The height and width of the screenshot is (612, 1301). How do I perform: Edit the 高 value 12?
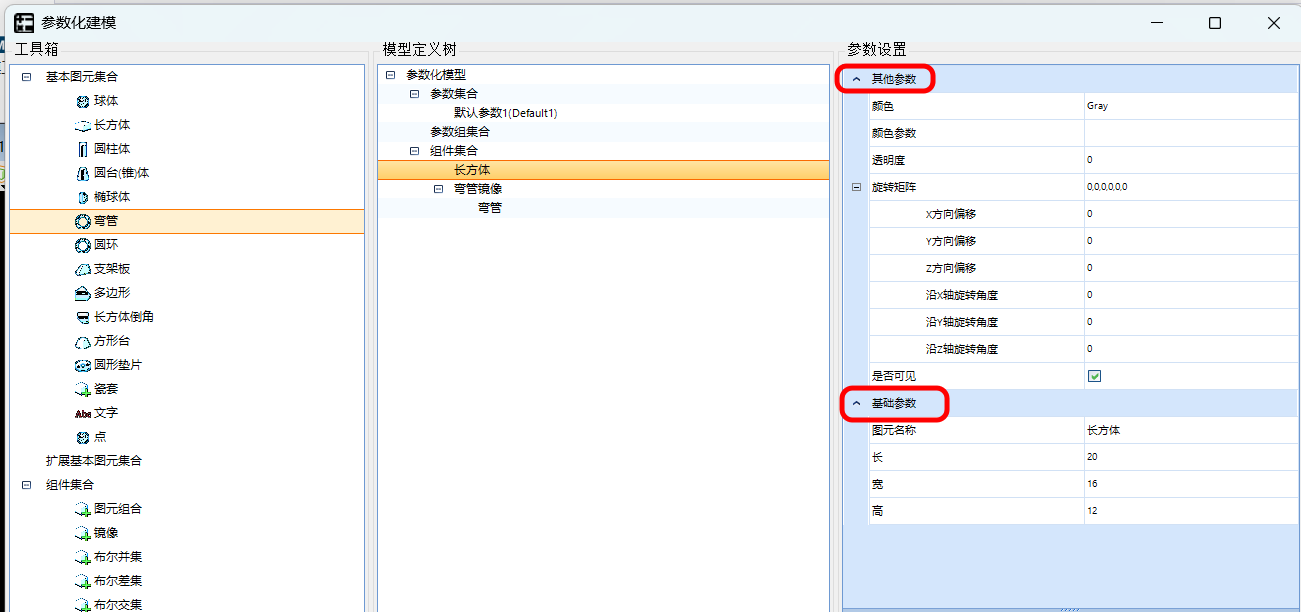[x=1190, y=511]
